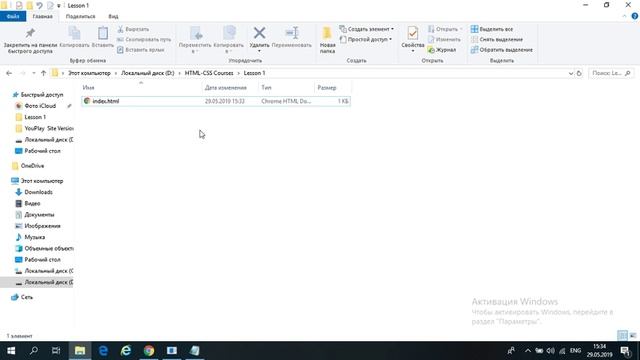Viewport: 640px width, 360px height.
Task: Click Выделить все
Action: point(492,29)
